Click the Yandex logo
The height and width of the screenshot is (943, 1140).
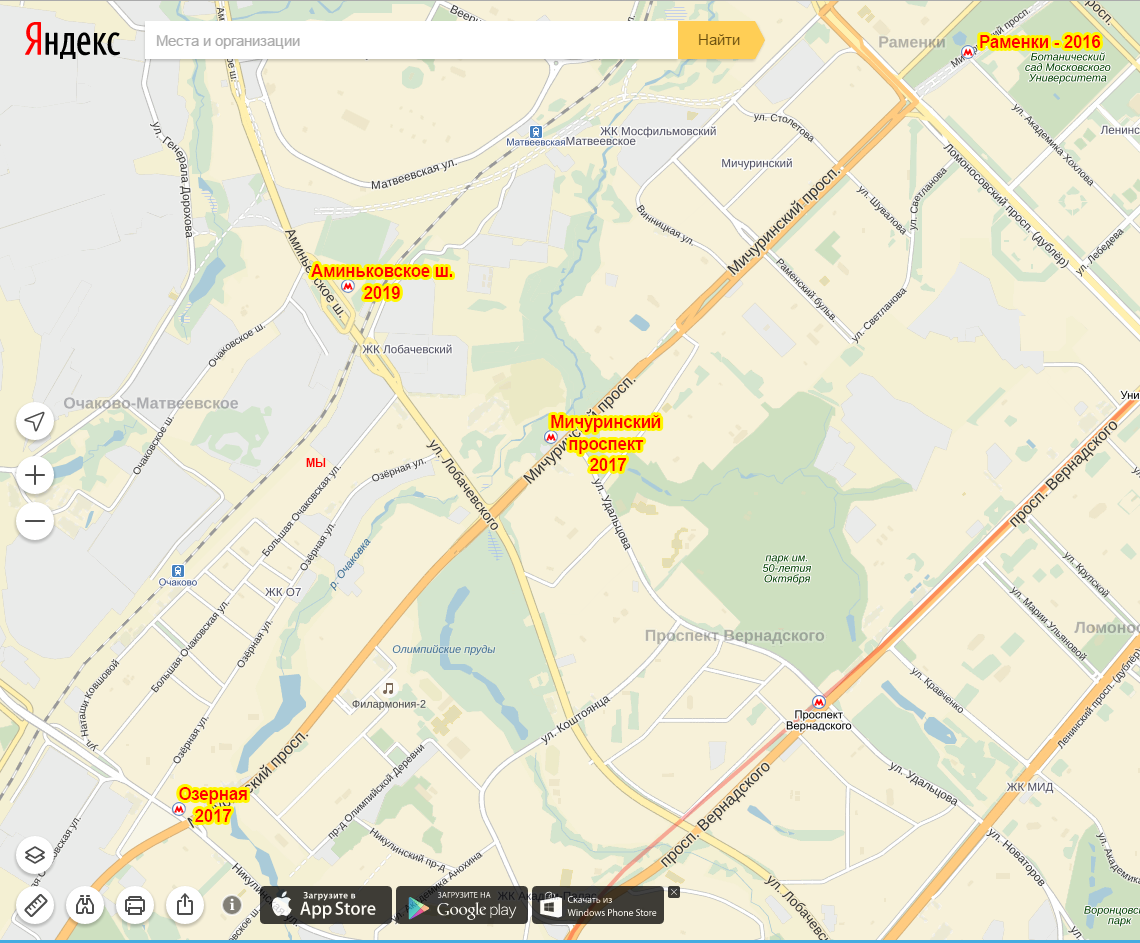72,41
